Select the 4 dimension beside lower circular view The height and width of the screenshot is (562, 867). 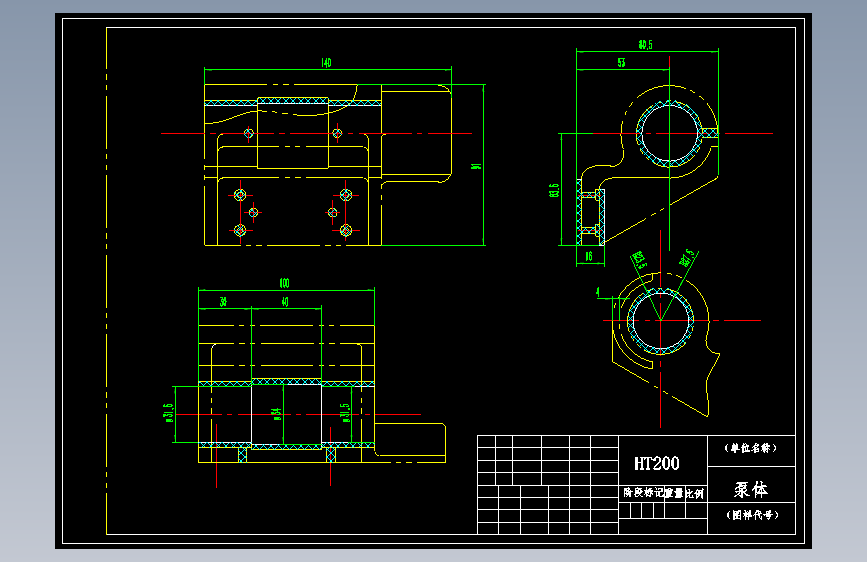[x=597, y=292]
